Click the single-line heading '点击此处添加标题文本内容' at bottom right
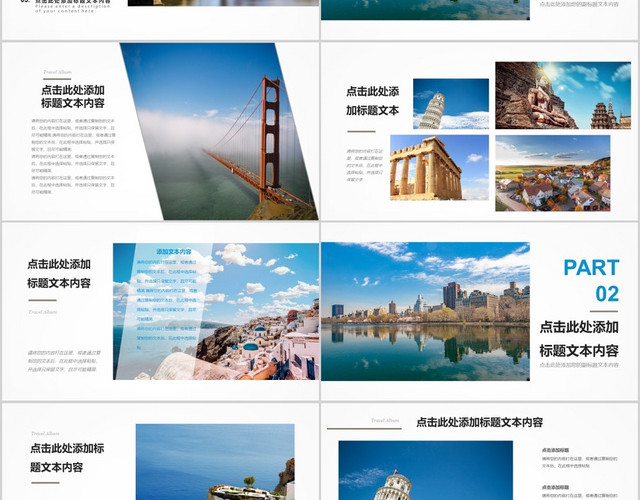This screenshot has width=640, height=500. pos(480,422)
